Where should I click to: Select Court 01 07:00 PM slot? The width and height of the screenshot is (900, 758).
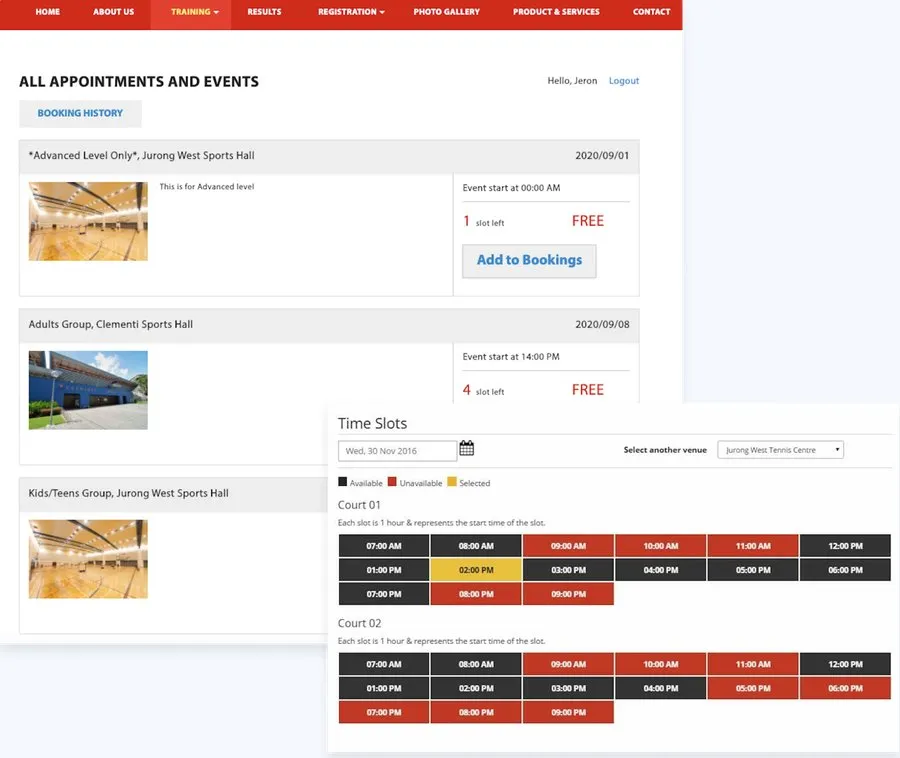(x=384, y=594)
